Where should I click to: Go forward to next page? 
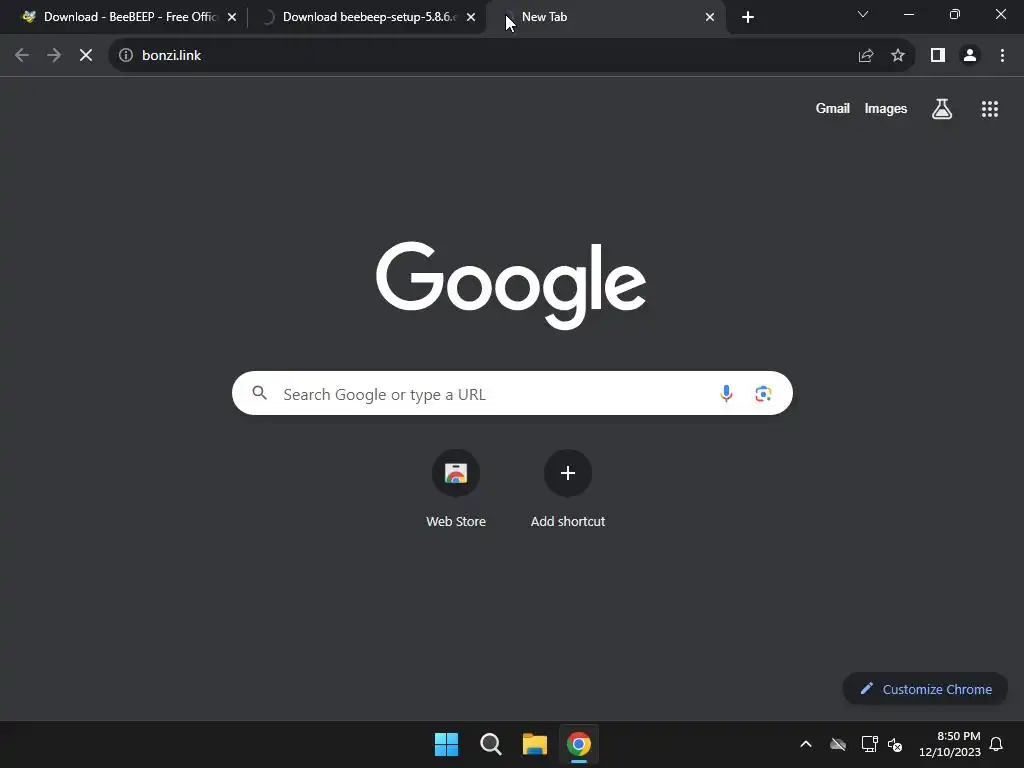(x=54, y=56)
